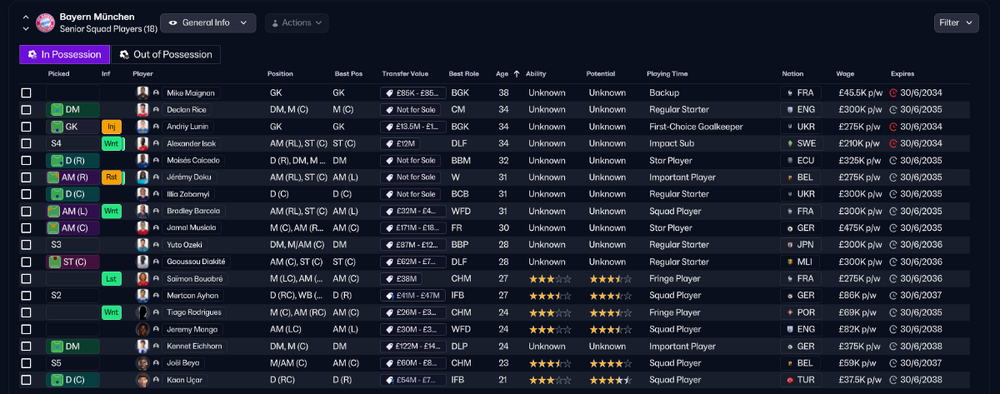This screenshot has width=1000, height=394.
Task: Switch to the Out of Possession tab
Action: [x=166, y=55]
